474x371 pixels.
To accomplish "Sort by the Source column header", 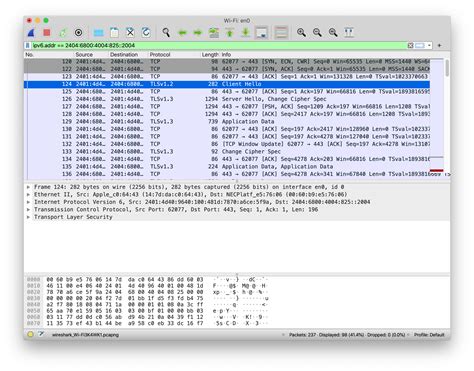I will tap(91, 54).
